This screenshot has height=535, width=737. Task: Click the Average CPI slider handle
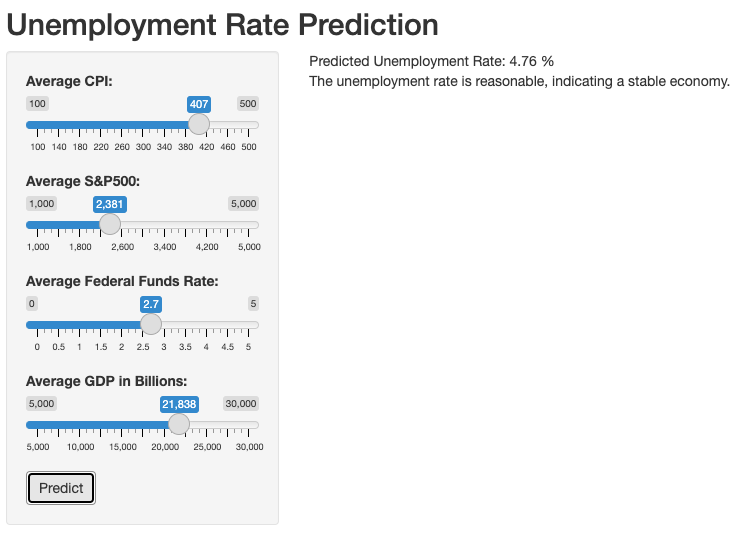(199, 124)
